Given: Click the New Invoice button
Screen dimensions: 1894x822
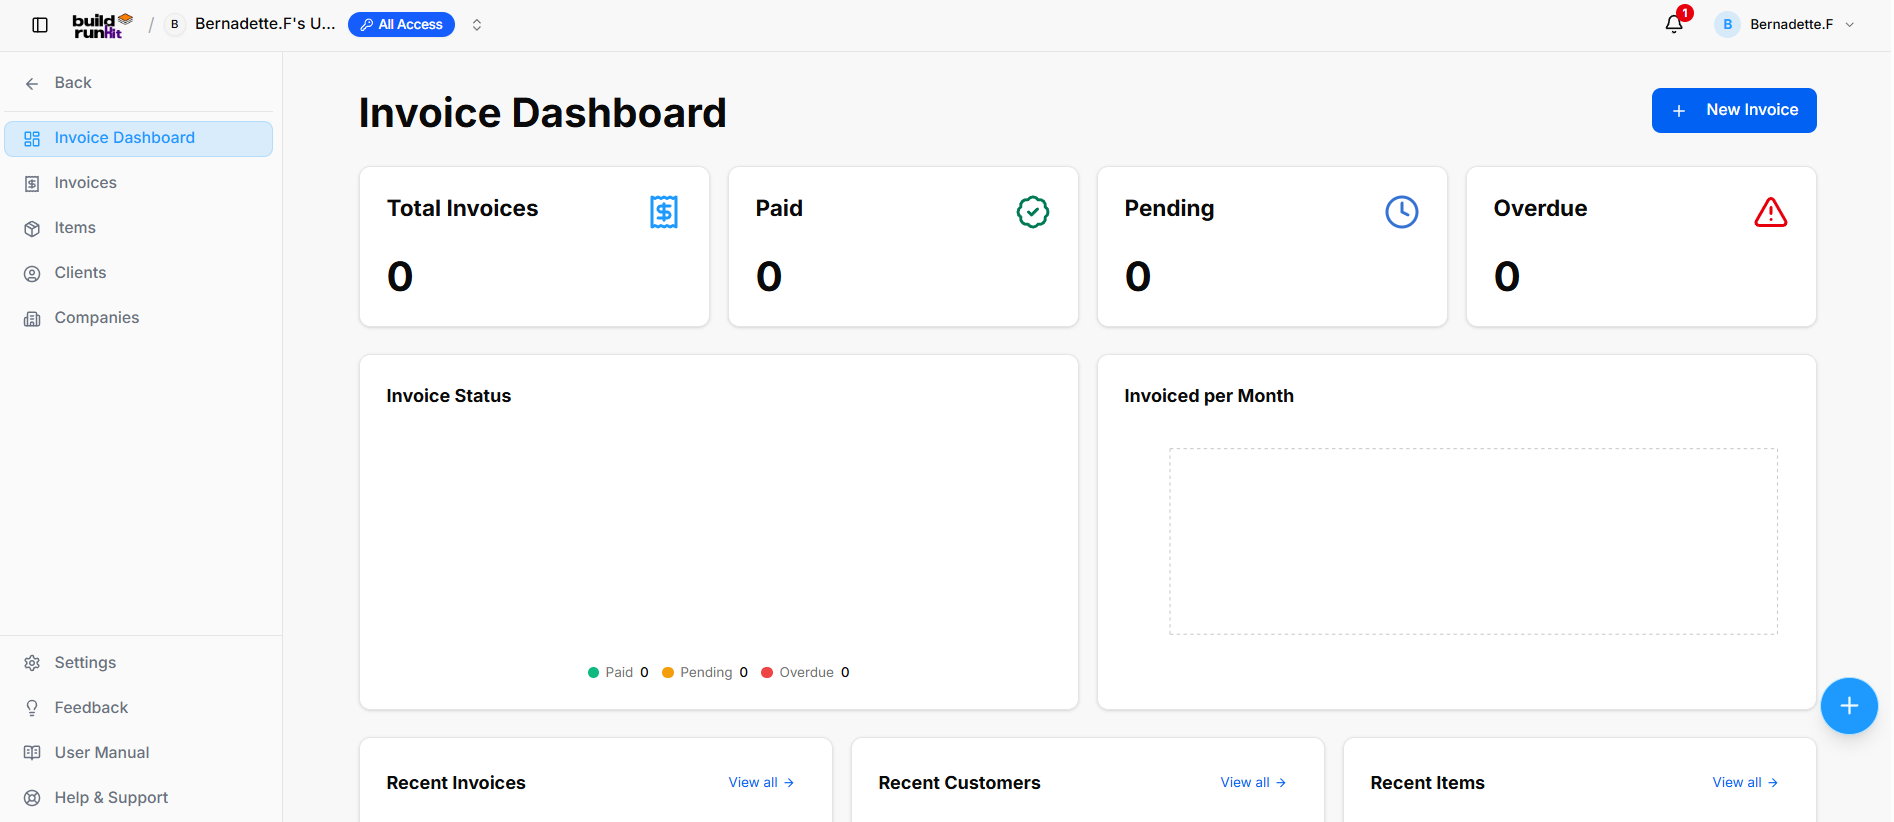Looking at the screenshot, I should tap(1734, 110).
